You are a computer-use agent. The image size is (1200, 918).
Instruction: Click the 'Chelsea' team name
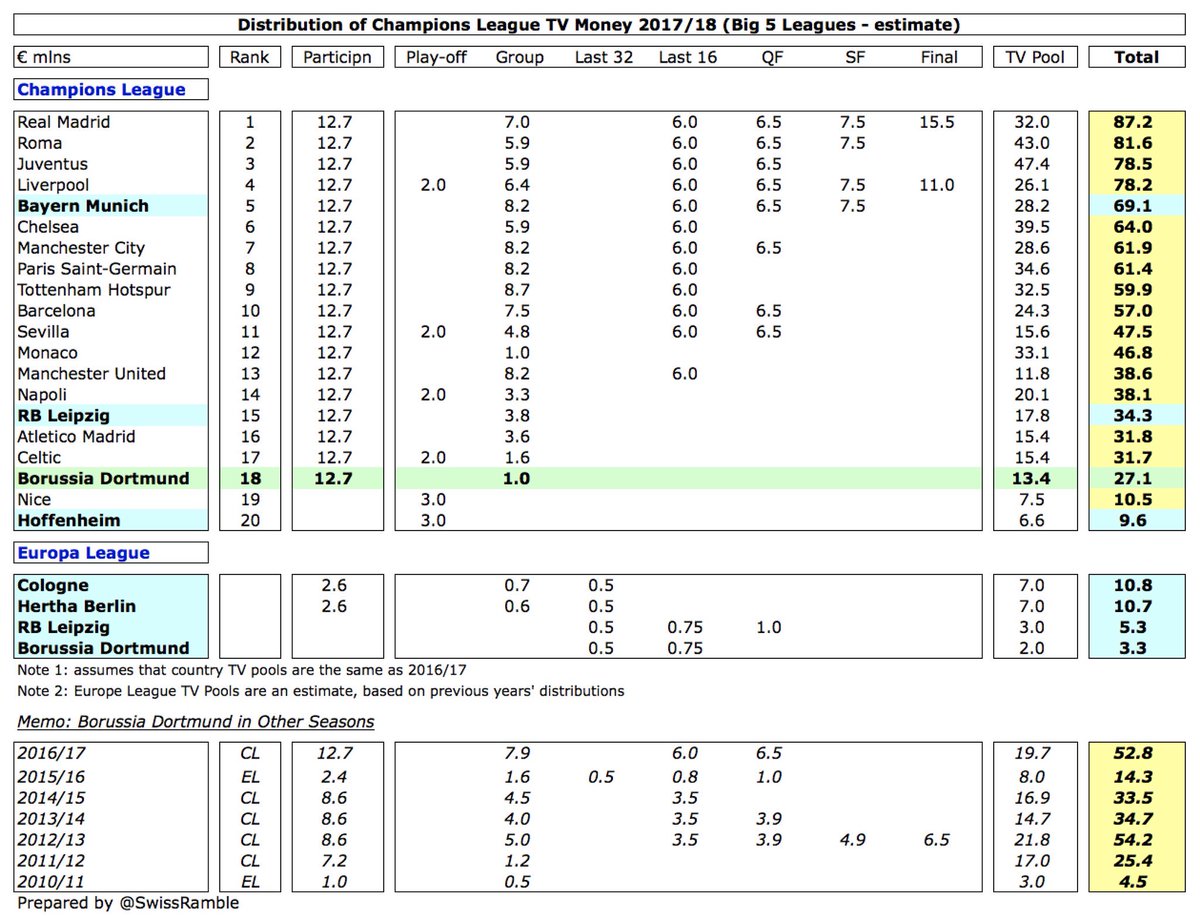tap(48, 227)
